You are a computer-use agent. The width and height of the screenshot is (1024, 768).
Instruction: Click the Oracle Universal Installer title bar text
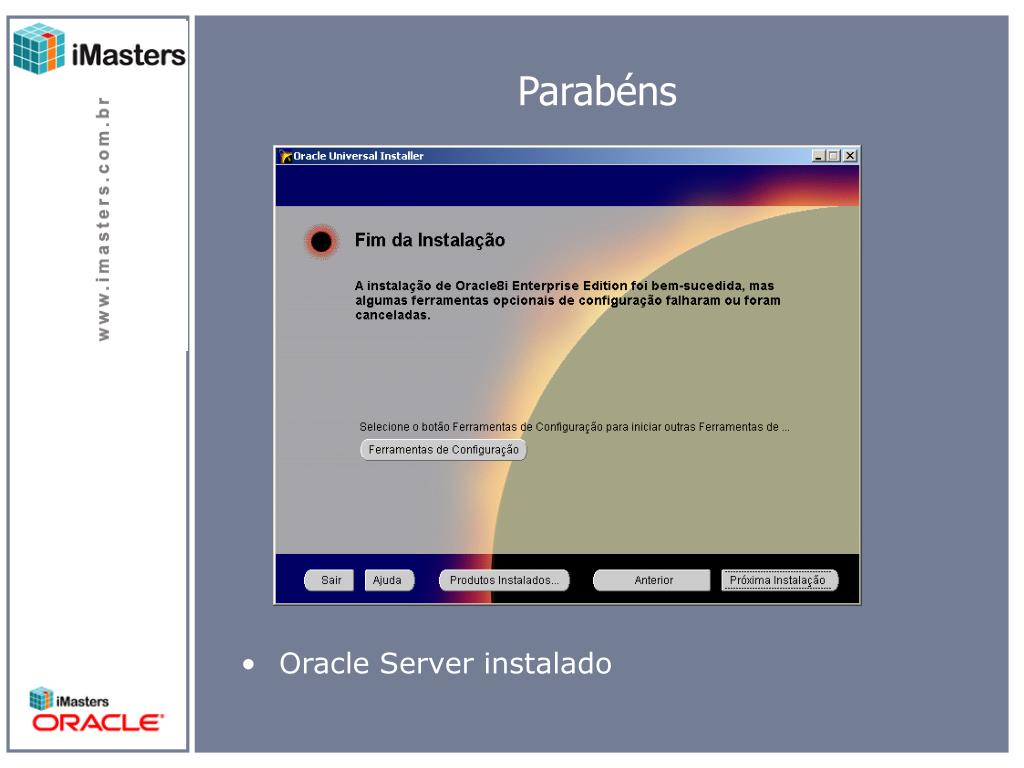(x=359, y=156)
